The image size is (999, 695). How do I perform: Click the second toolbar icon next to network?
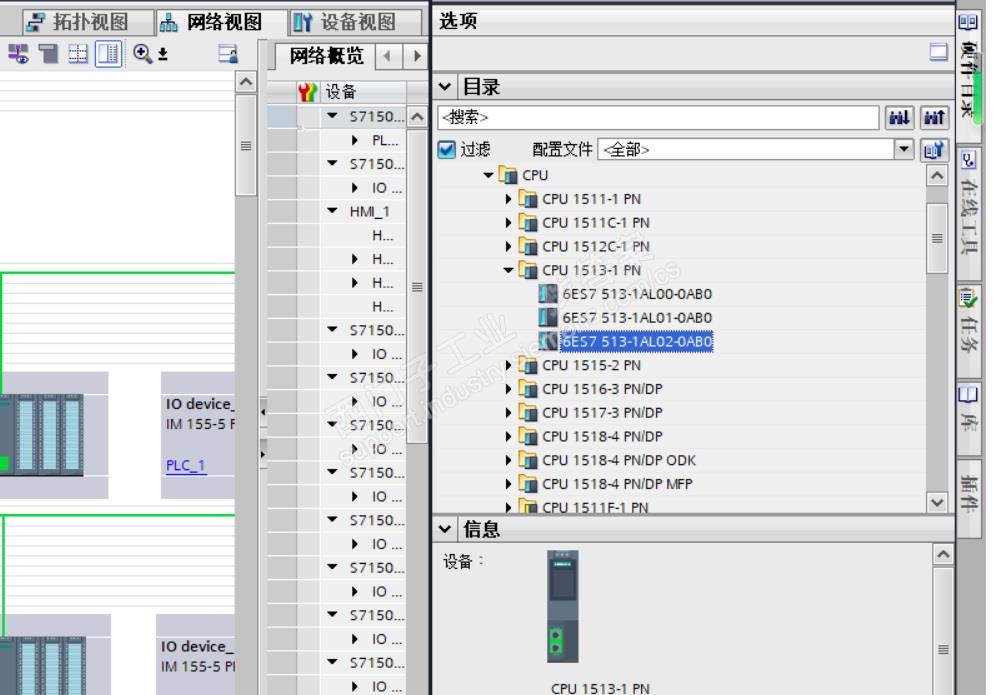48,54
